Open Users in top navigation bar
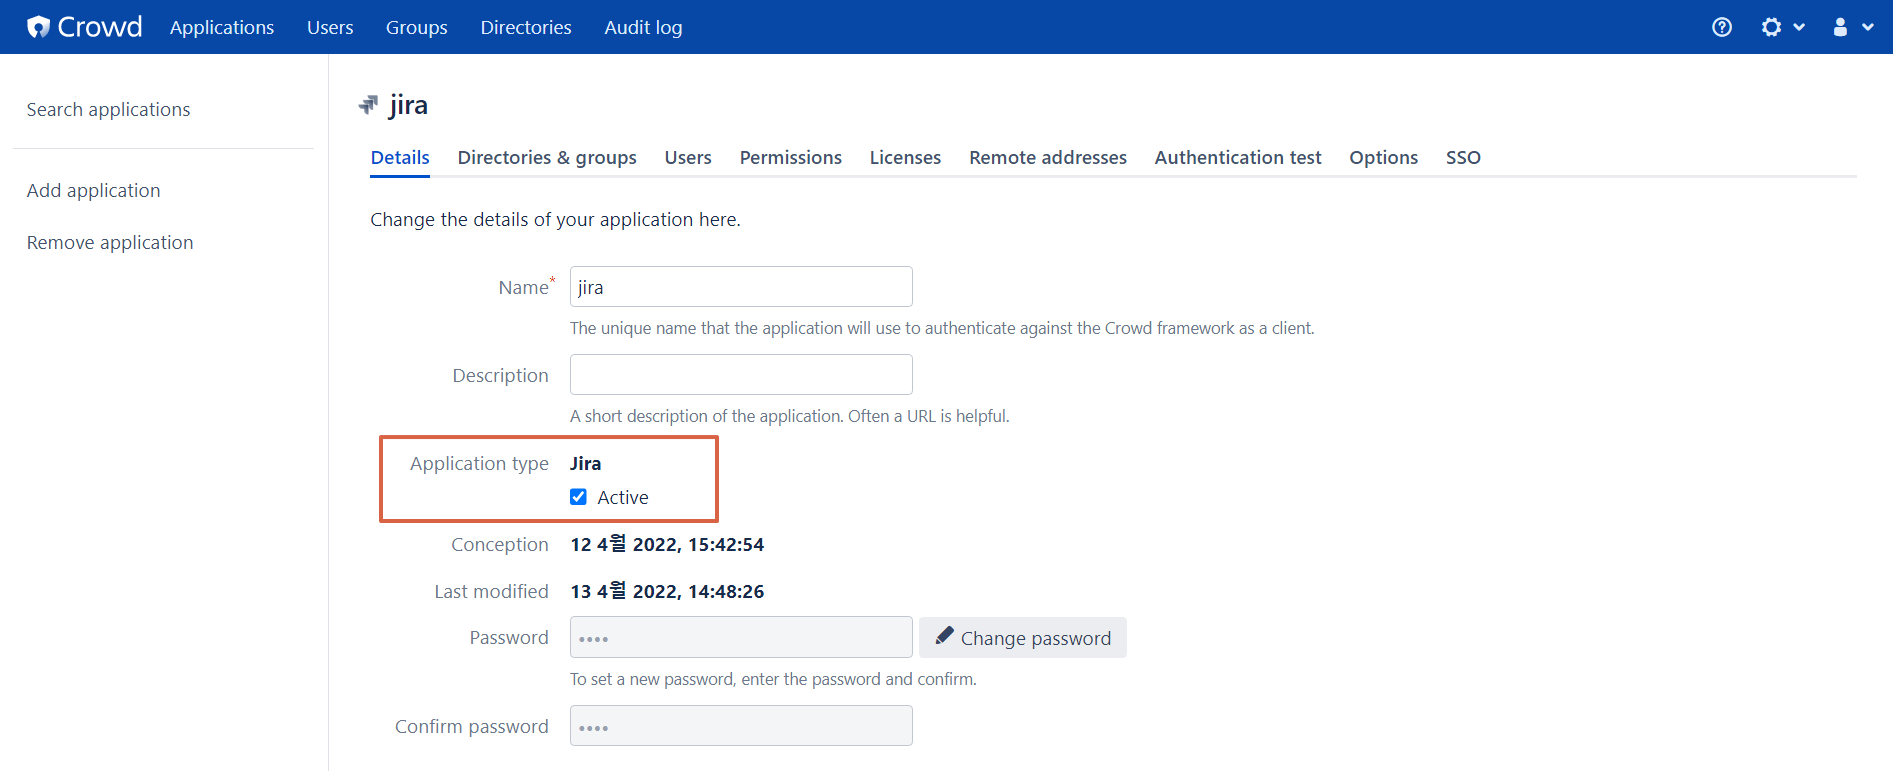Screen dimensions: 1893x771 point(330,27)
